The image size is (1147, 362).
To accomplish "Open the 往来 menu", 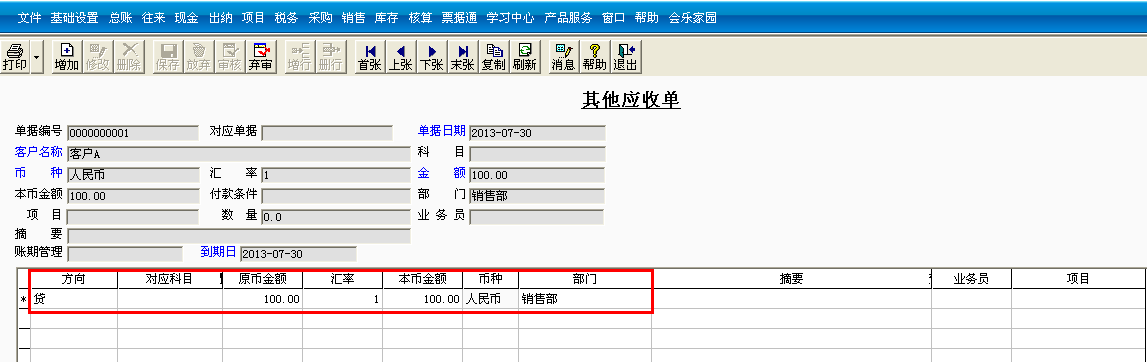I will [153, 18].
